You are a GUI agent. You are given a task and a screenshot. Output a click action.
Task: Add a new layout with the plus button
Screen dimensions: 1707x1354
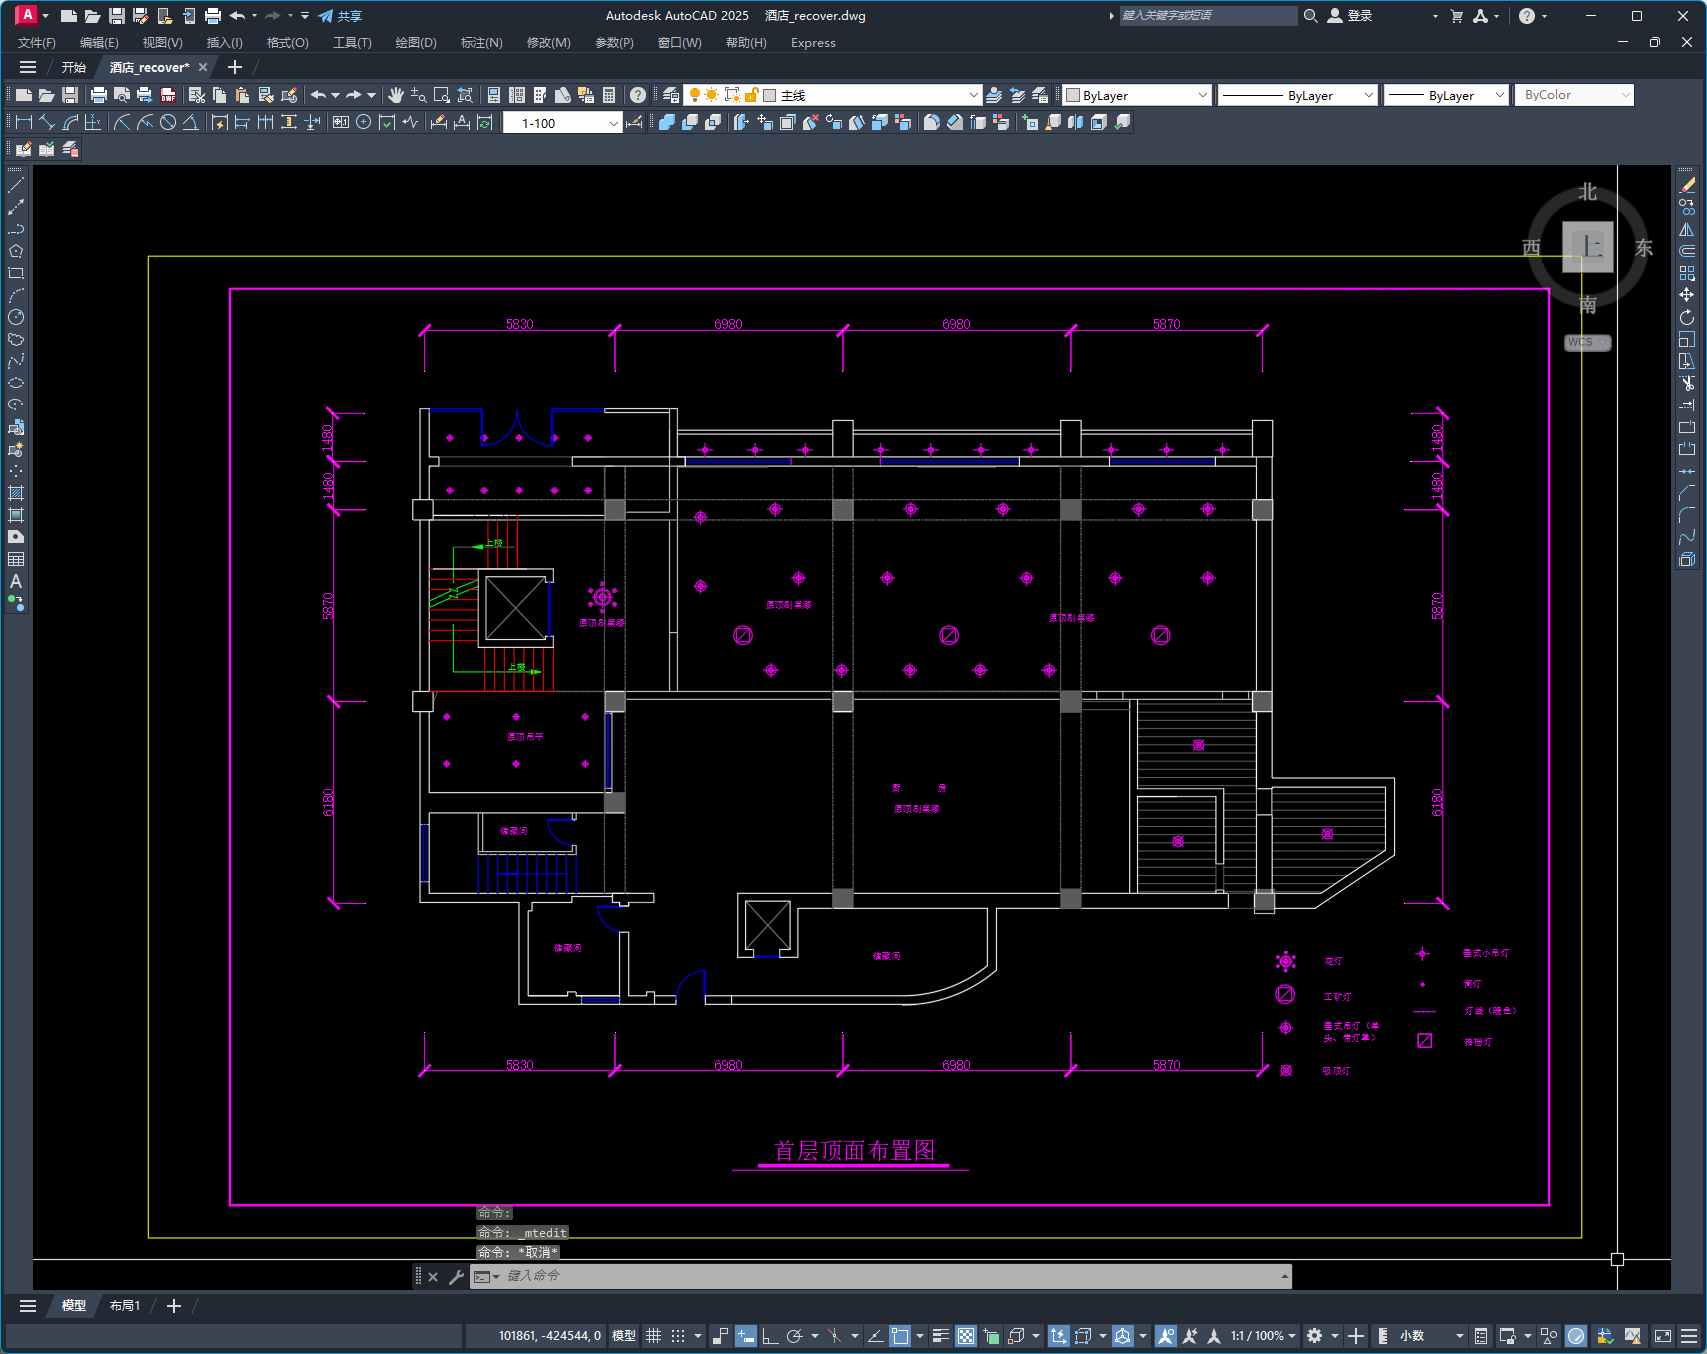(x=174, y=1306)
